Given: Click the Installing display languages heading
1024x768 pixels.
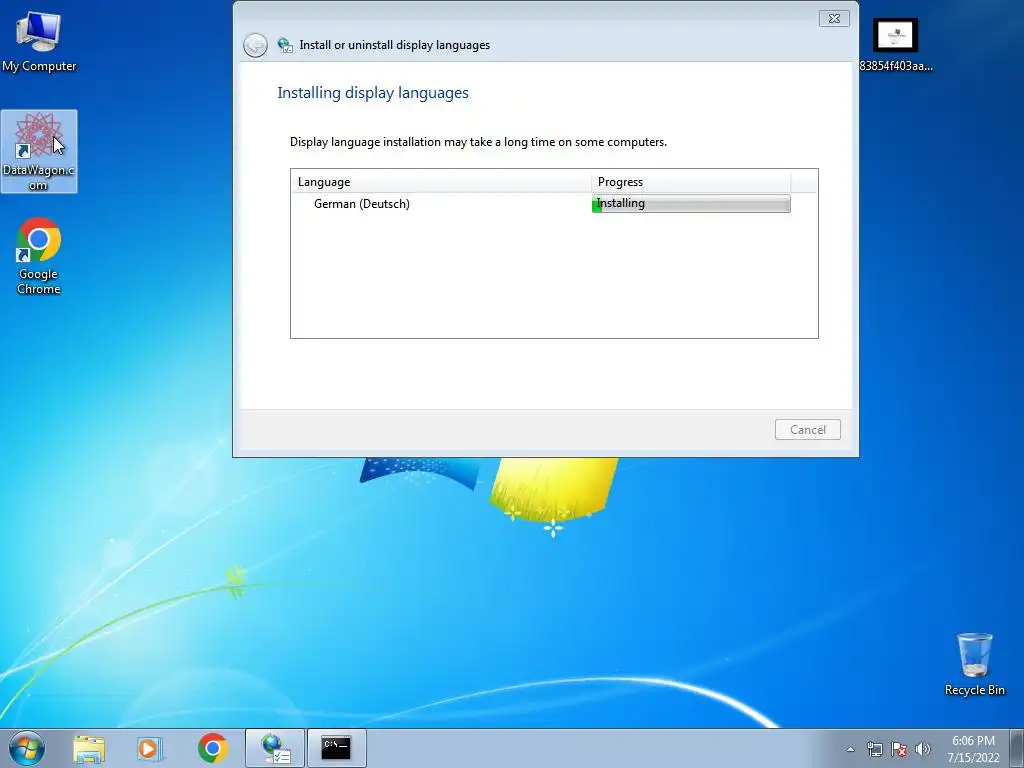Looking at the screenshot, I should pyautogui.click(x=373, y=93).
